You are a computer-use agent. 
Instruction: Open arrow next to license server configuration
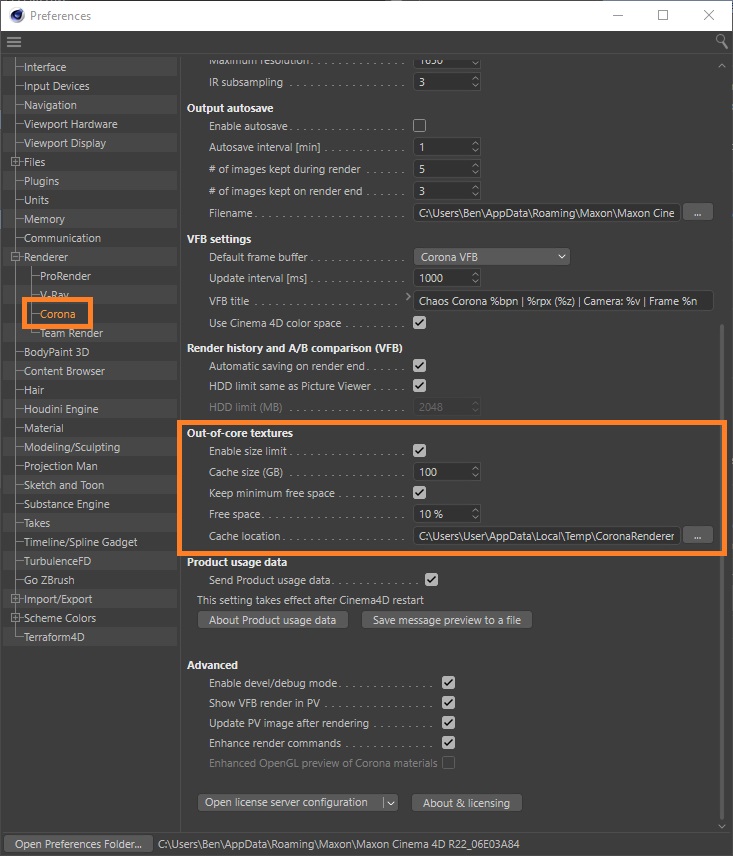coord(390,802)
